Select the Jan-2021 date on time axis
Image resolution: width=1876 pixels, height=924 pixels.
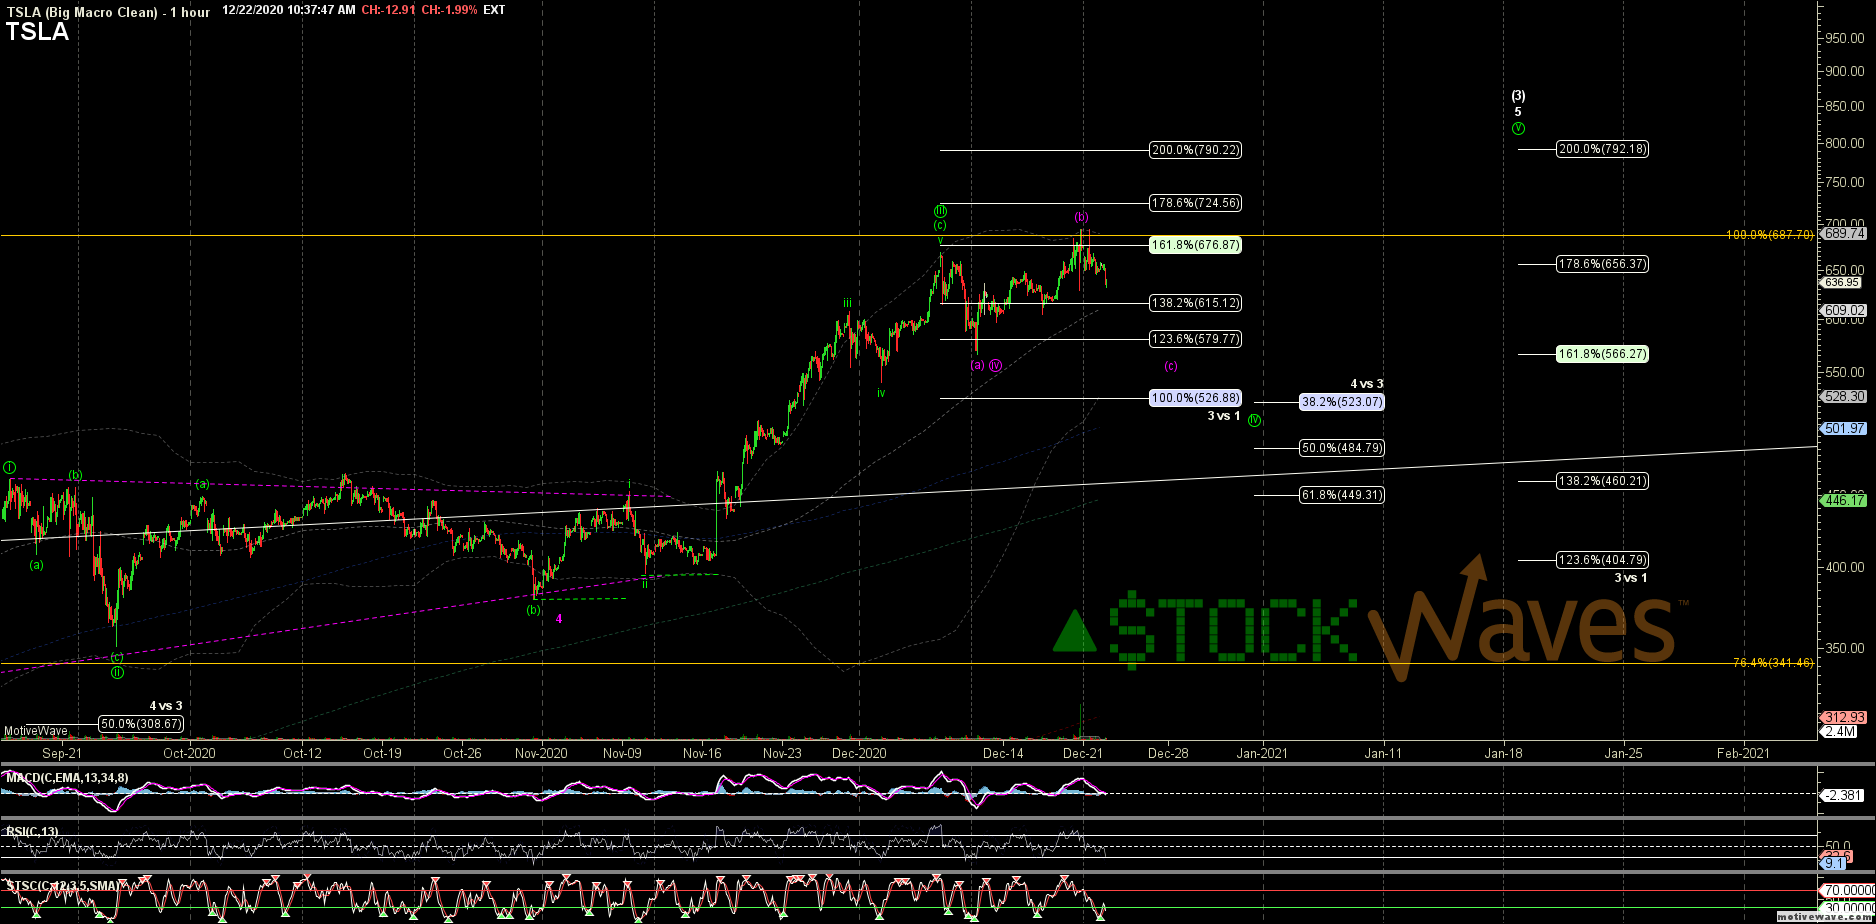pyautogui.click(x=1263, y=752)
